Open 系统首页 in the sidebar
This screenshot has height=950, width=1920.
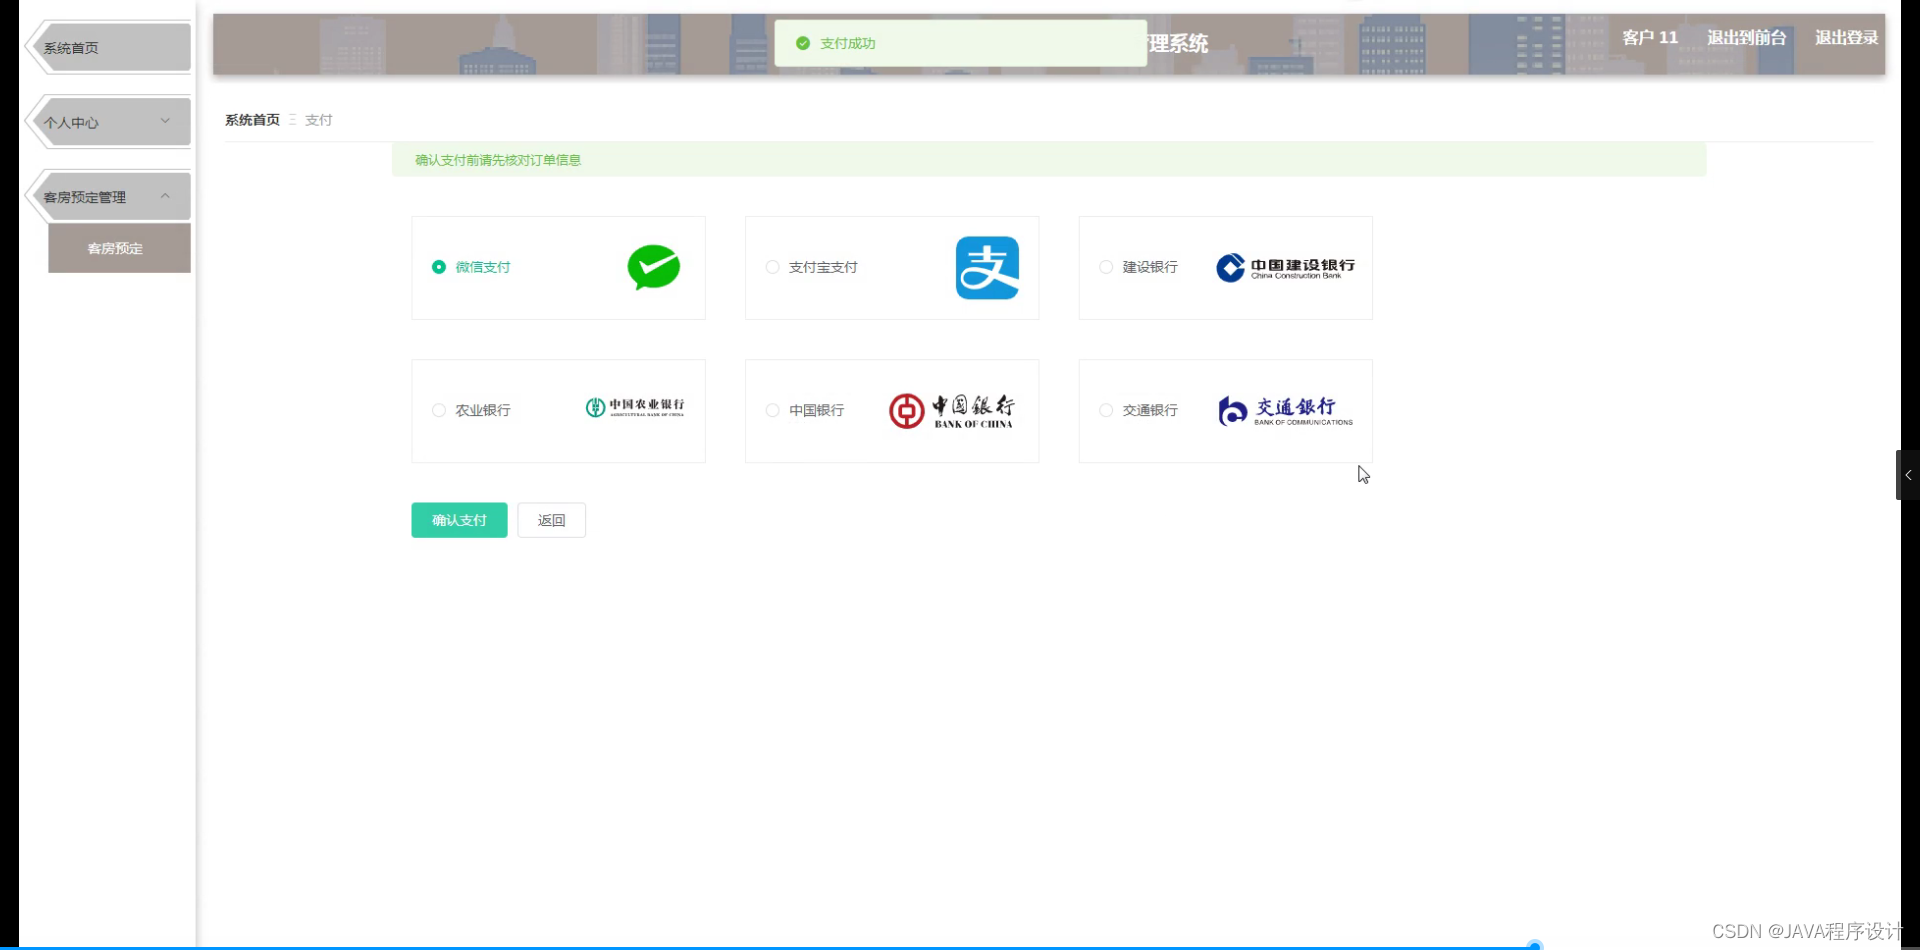coord(108,48)
